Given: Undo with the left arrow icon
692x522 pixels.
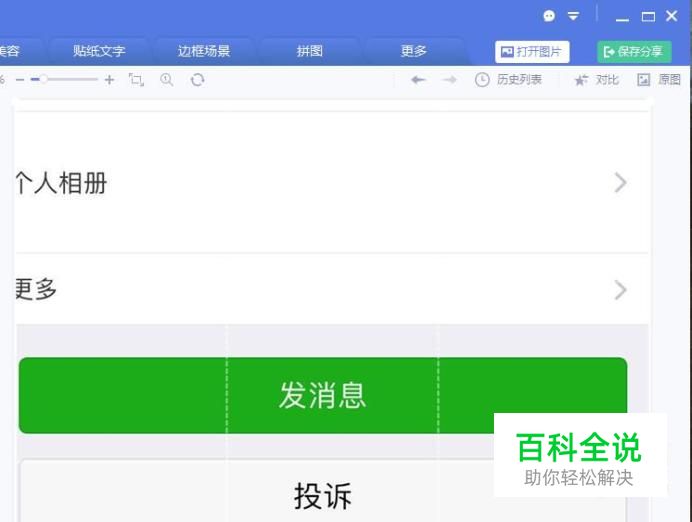Looking at the screenshot, I should [418, 80].
